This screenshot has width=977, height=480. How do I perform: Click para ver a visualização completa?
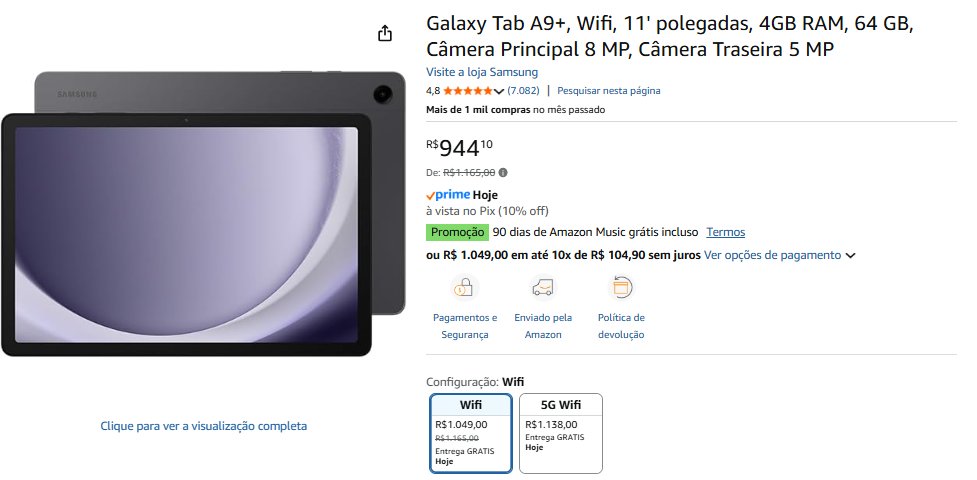pyautogui.click(x=204, y=426)
